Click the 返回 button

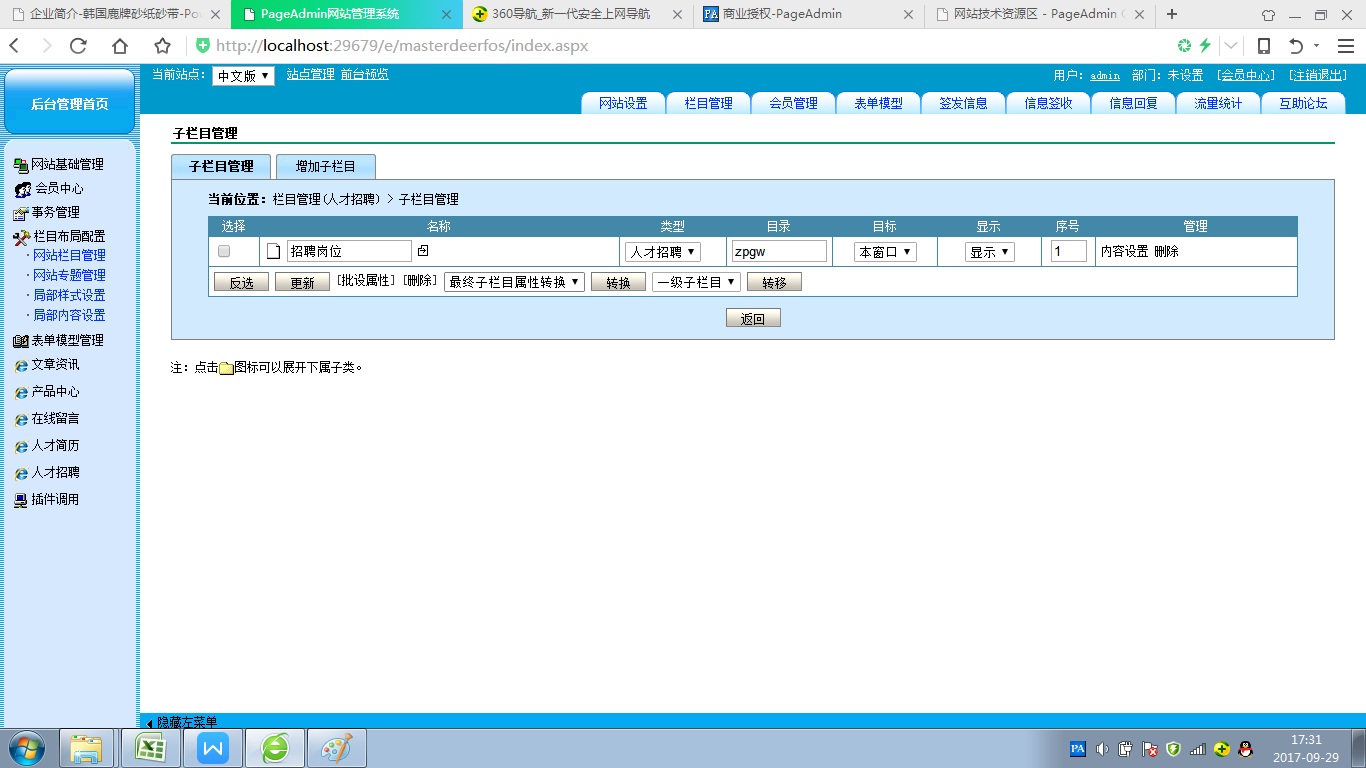click(x=753, y=318)
